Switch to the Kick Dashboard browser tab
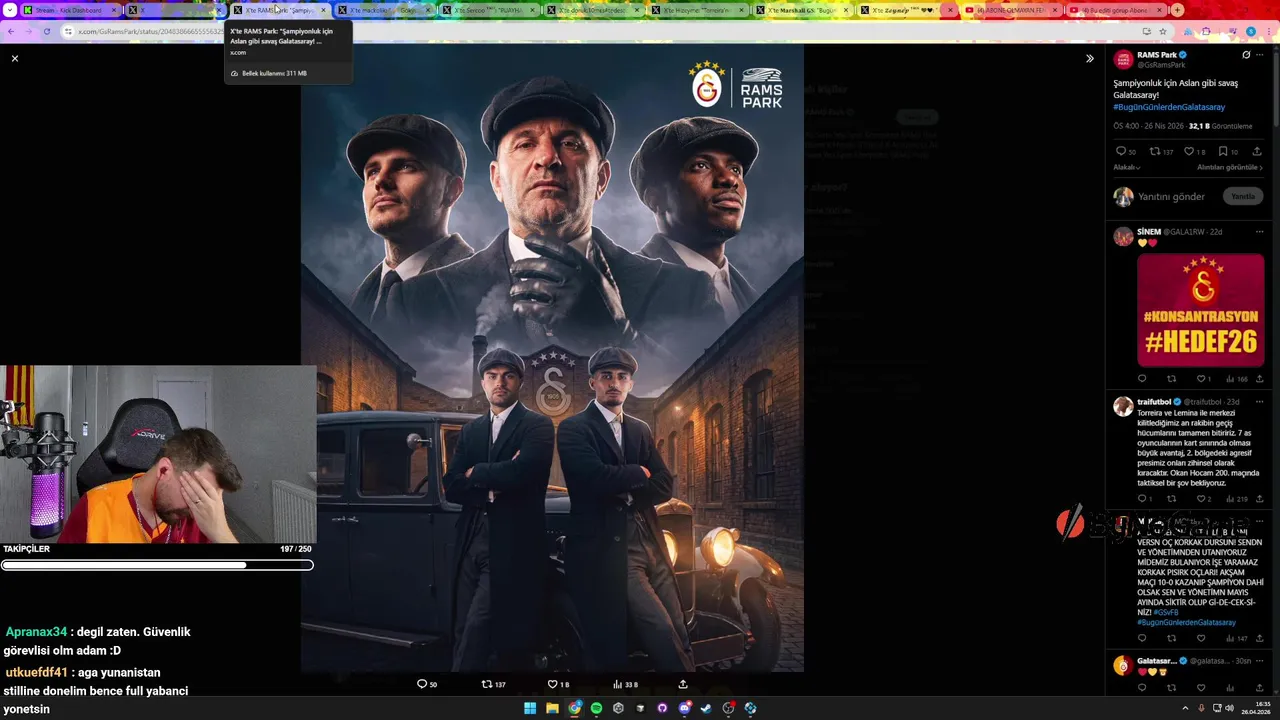 (x=68, y=10)
